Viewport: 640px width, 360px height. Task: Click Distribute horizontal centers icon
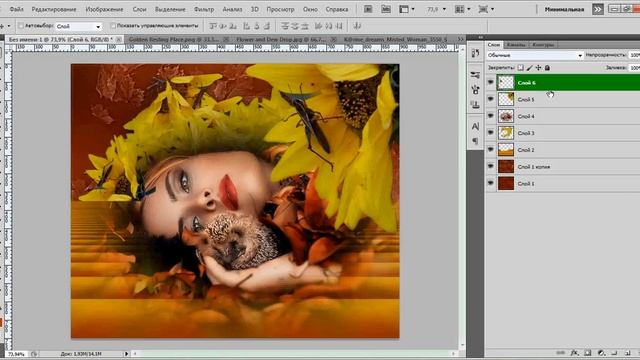click(329, 26)
